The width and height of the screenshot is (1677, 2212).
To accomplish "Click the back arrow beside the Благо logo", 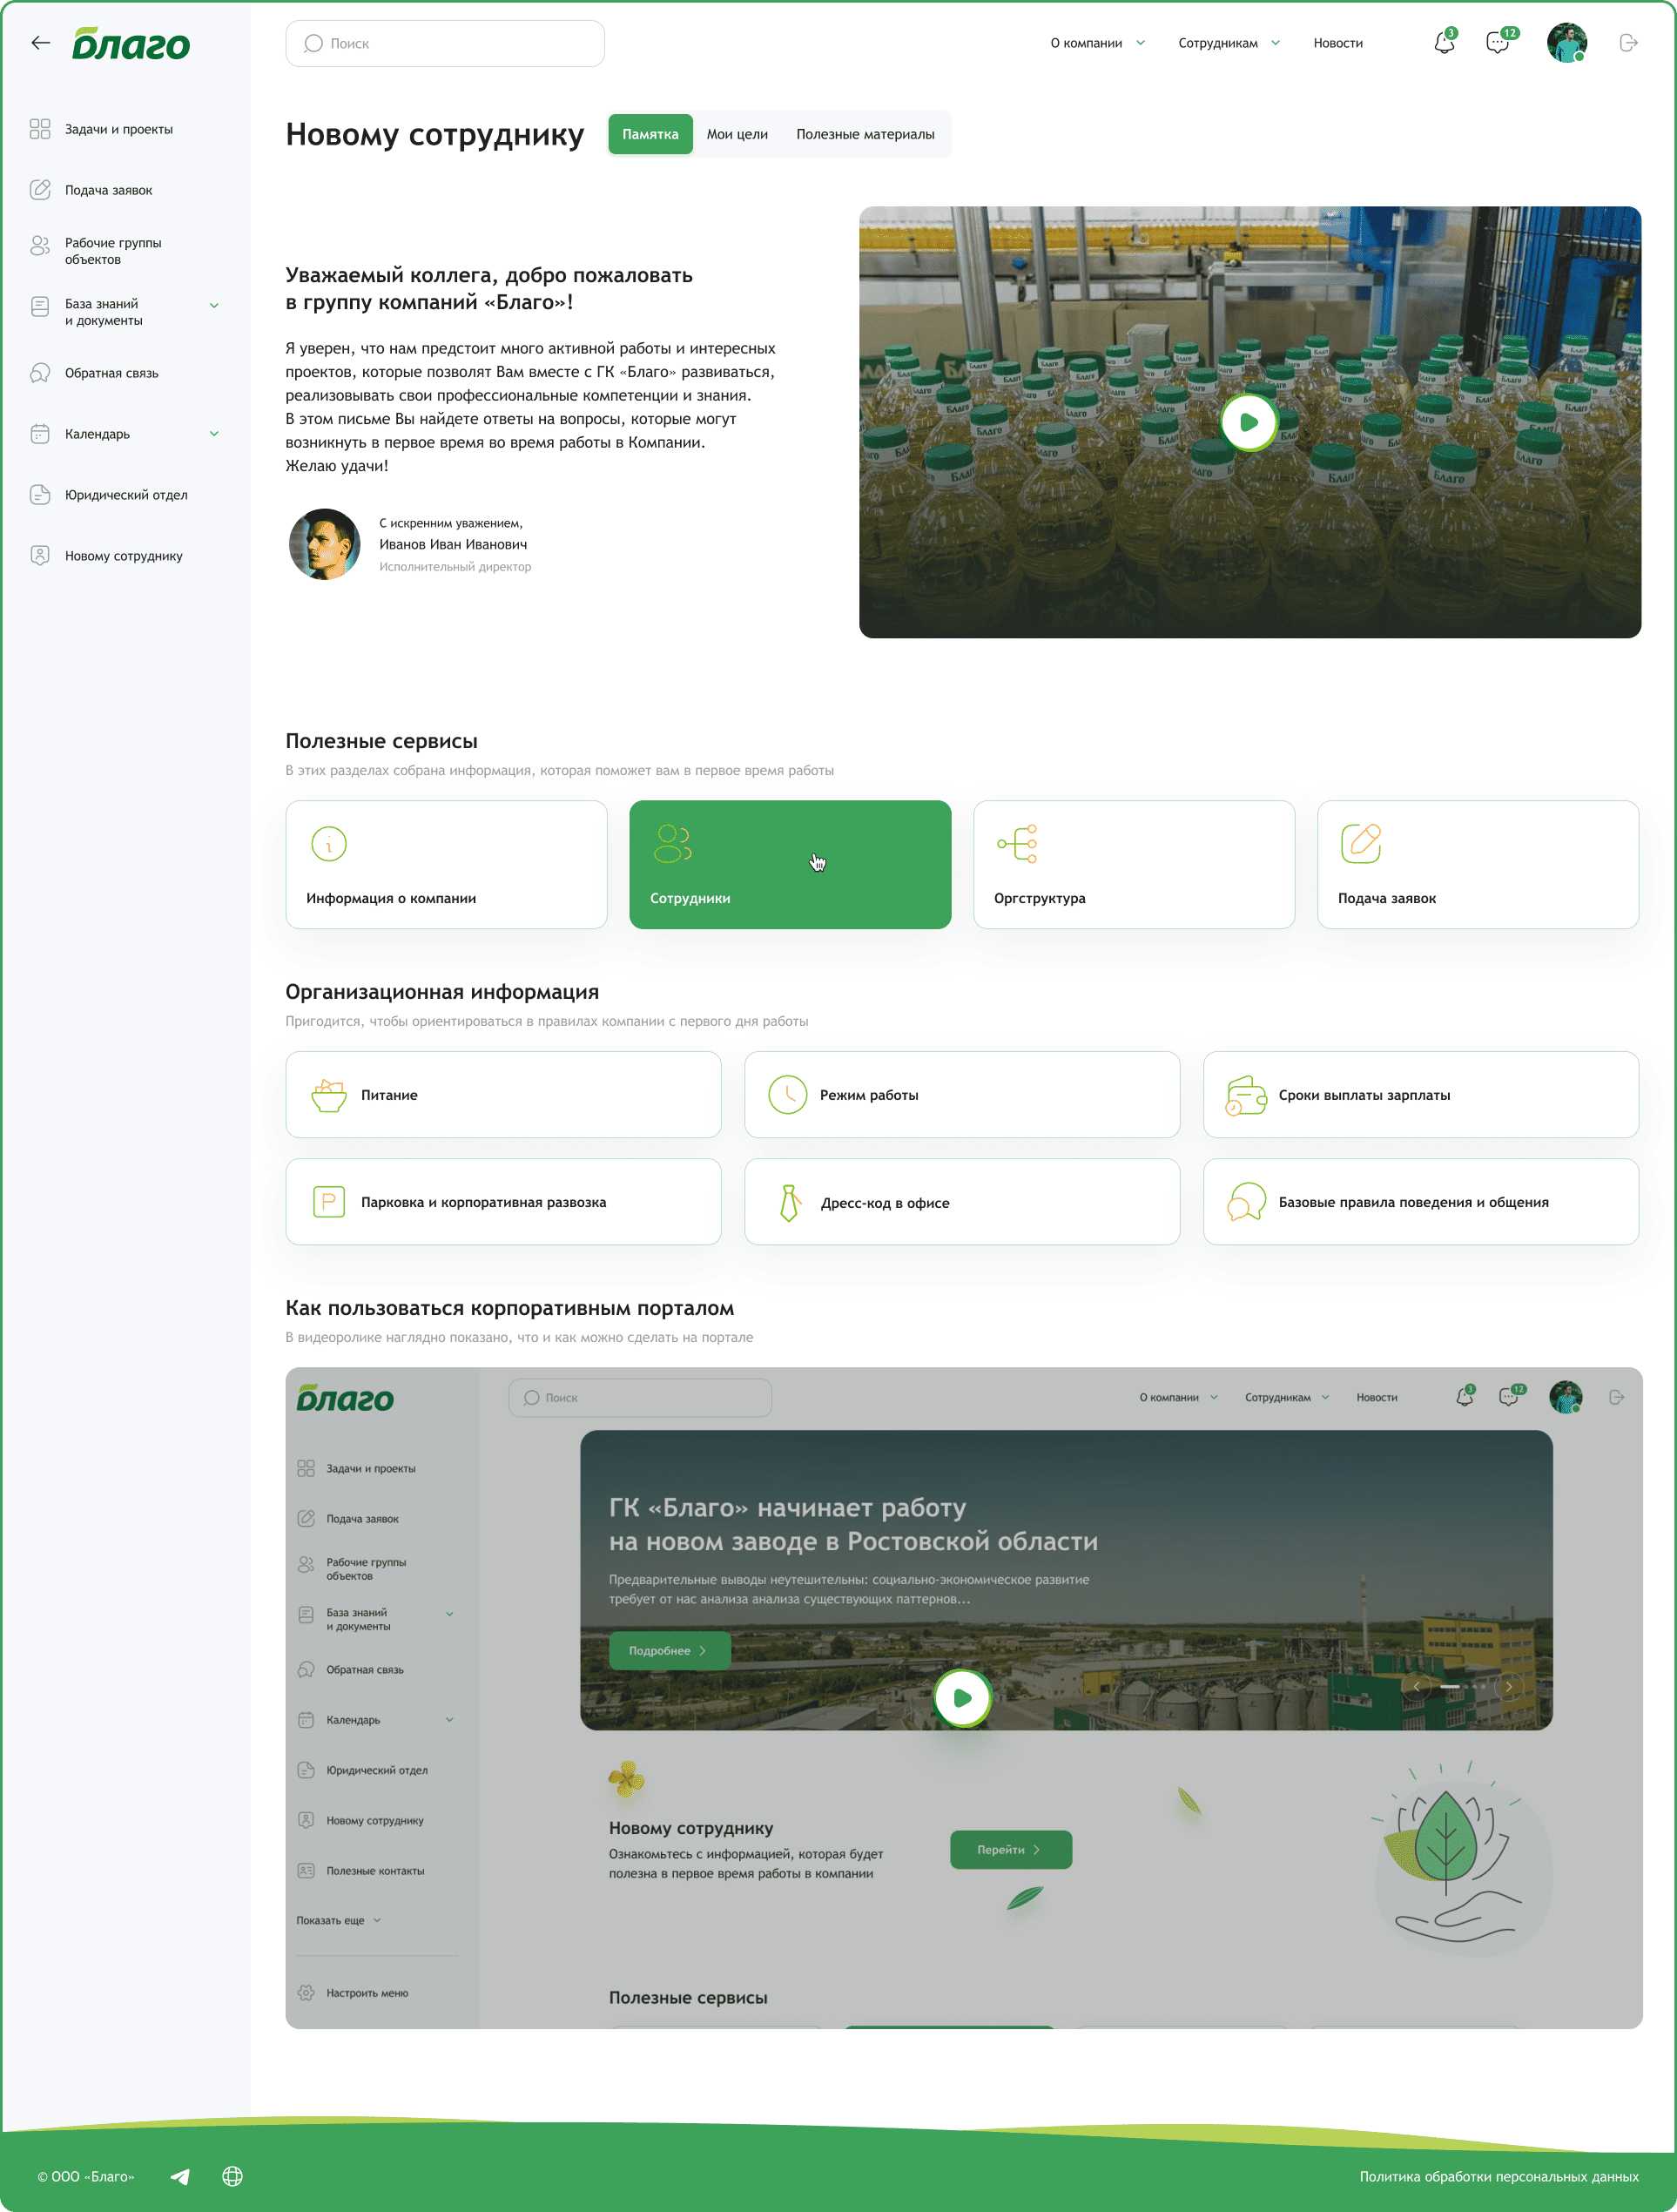I will [40, 43].
